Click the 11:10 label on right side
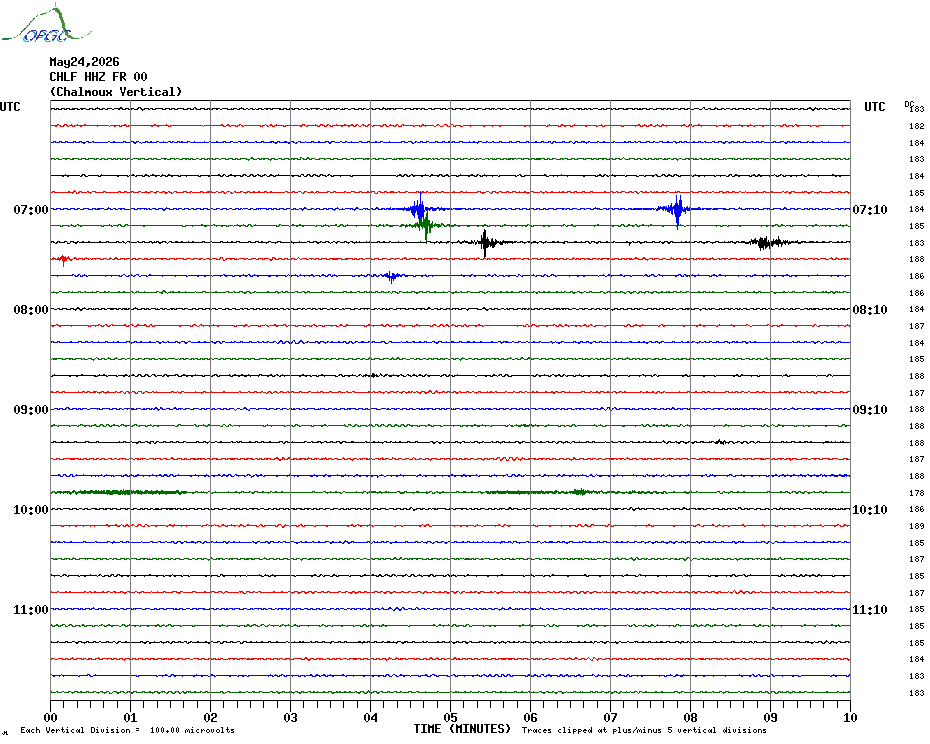The width and height of the screenshot is (930, 744). click(870, 610)
